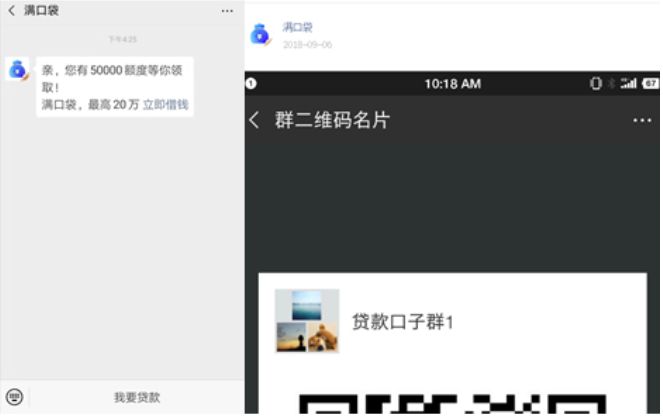Tap the message bubble about 50000 额度

[x=115, y=87]
